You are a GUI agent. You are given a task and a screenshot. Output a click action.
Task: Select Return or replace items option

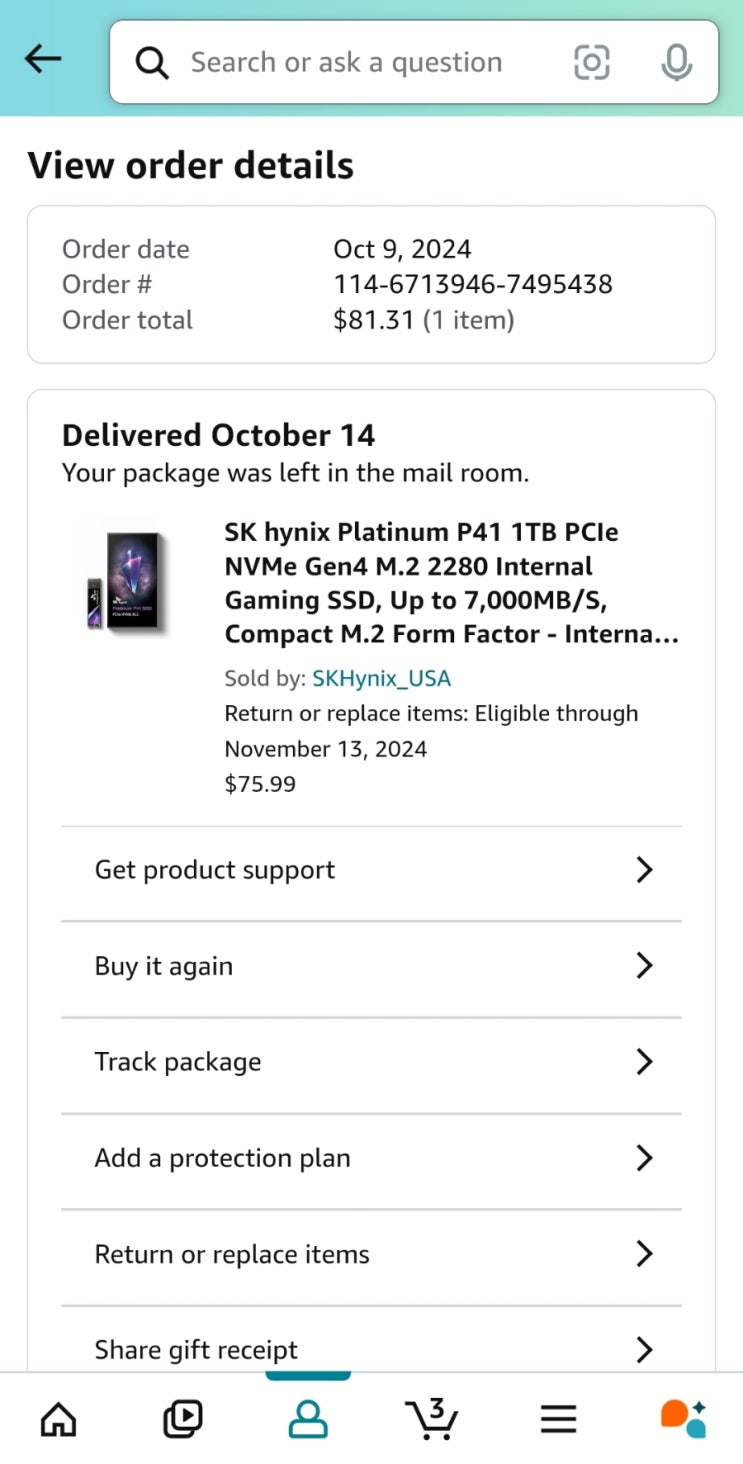[x=232, y=1254]
